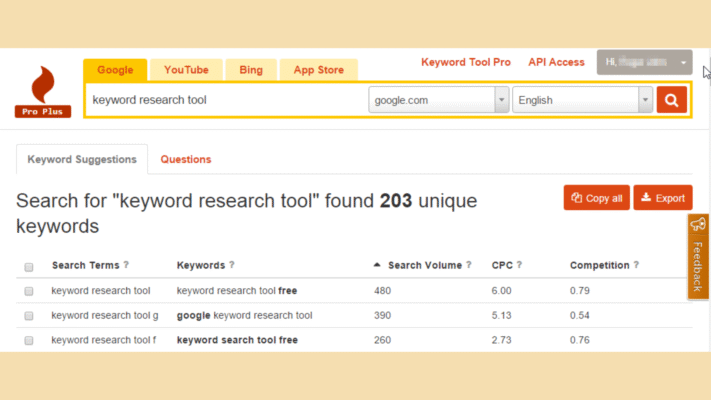Open the Feedback side tab
Image resolution: width=711 pixels, height=400 pixels.
(698, 257)
